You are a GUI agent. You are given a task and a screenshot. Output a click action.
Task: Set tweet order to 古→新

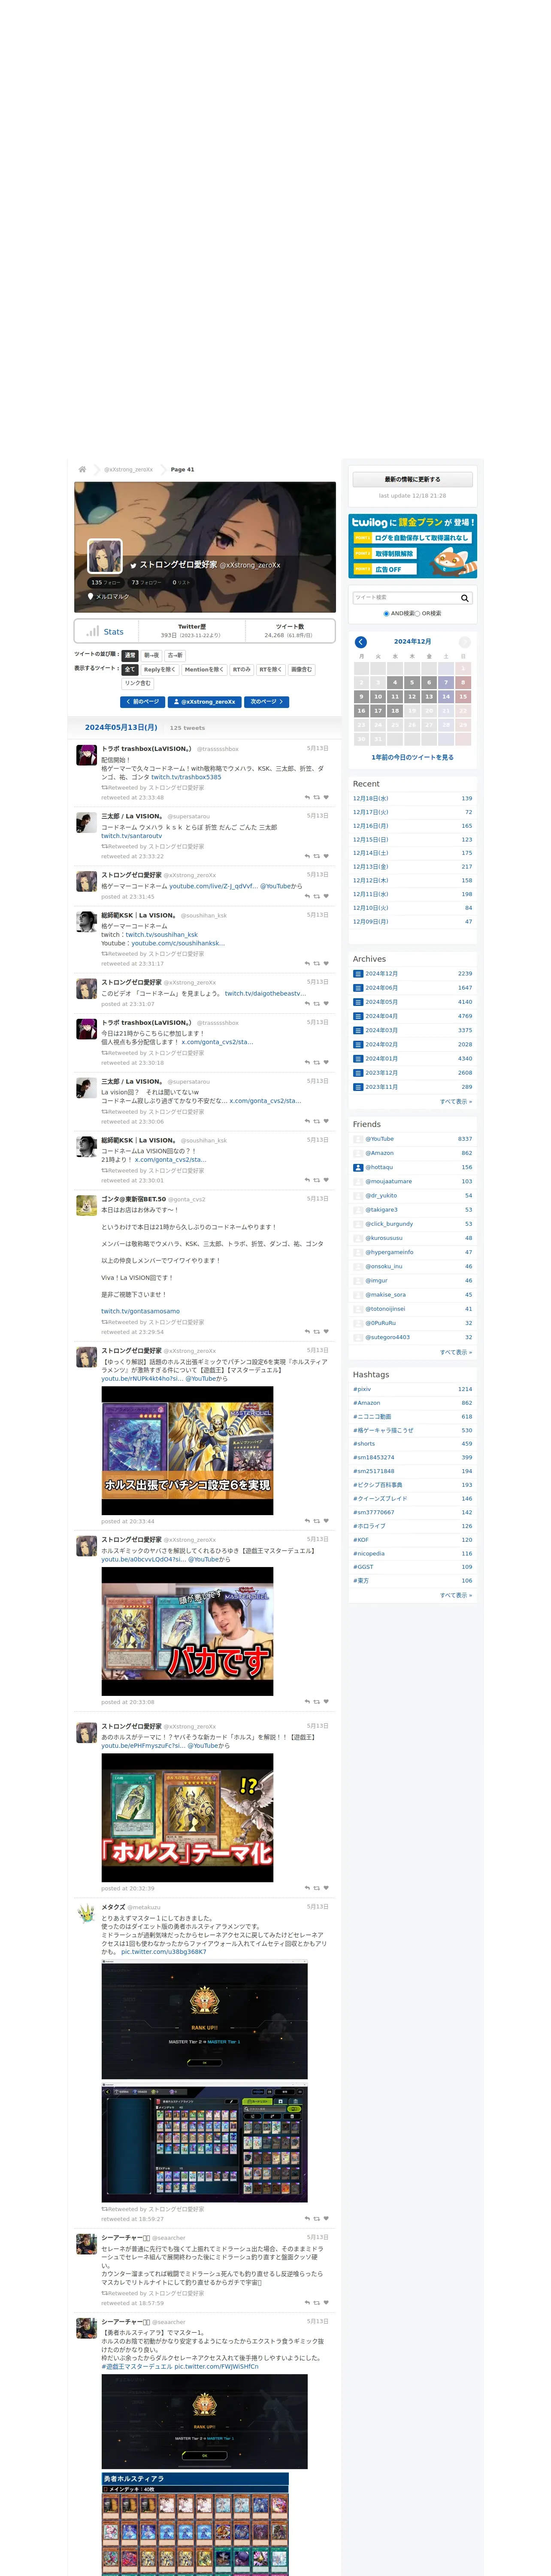(175, 655)
